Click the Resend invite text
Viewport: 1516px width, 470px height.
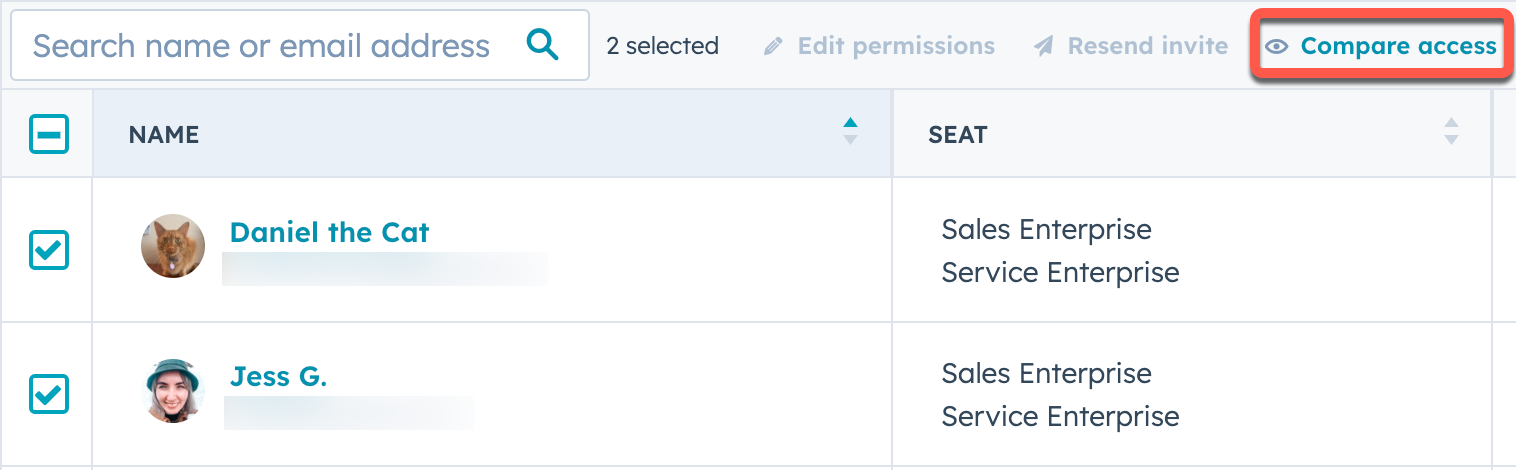pos(1148,46)
